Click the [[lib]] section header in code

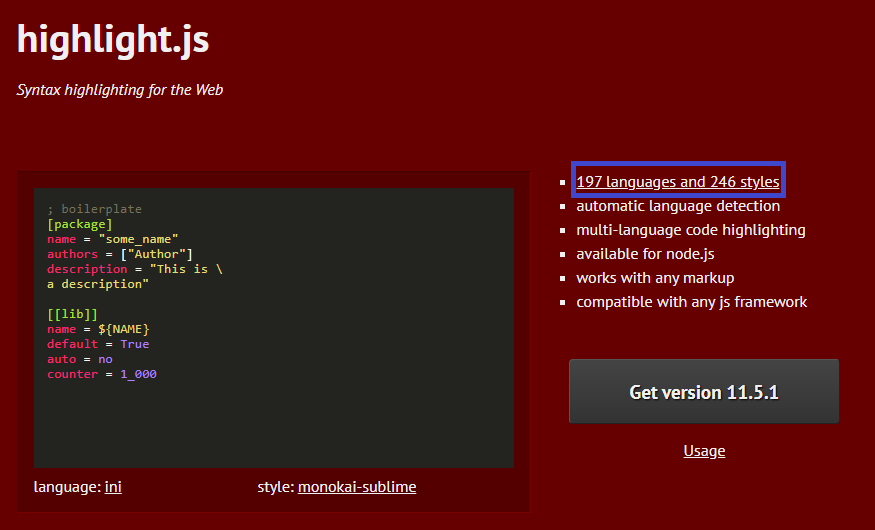[x=73, y=314]
